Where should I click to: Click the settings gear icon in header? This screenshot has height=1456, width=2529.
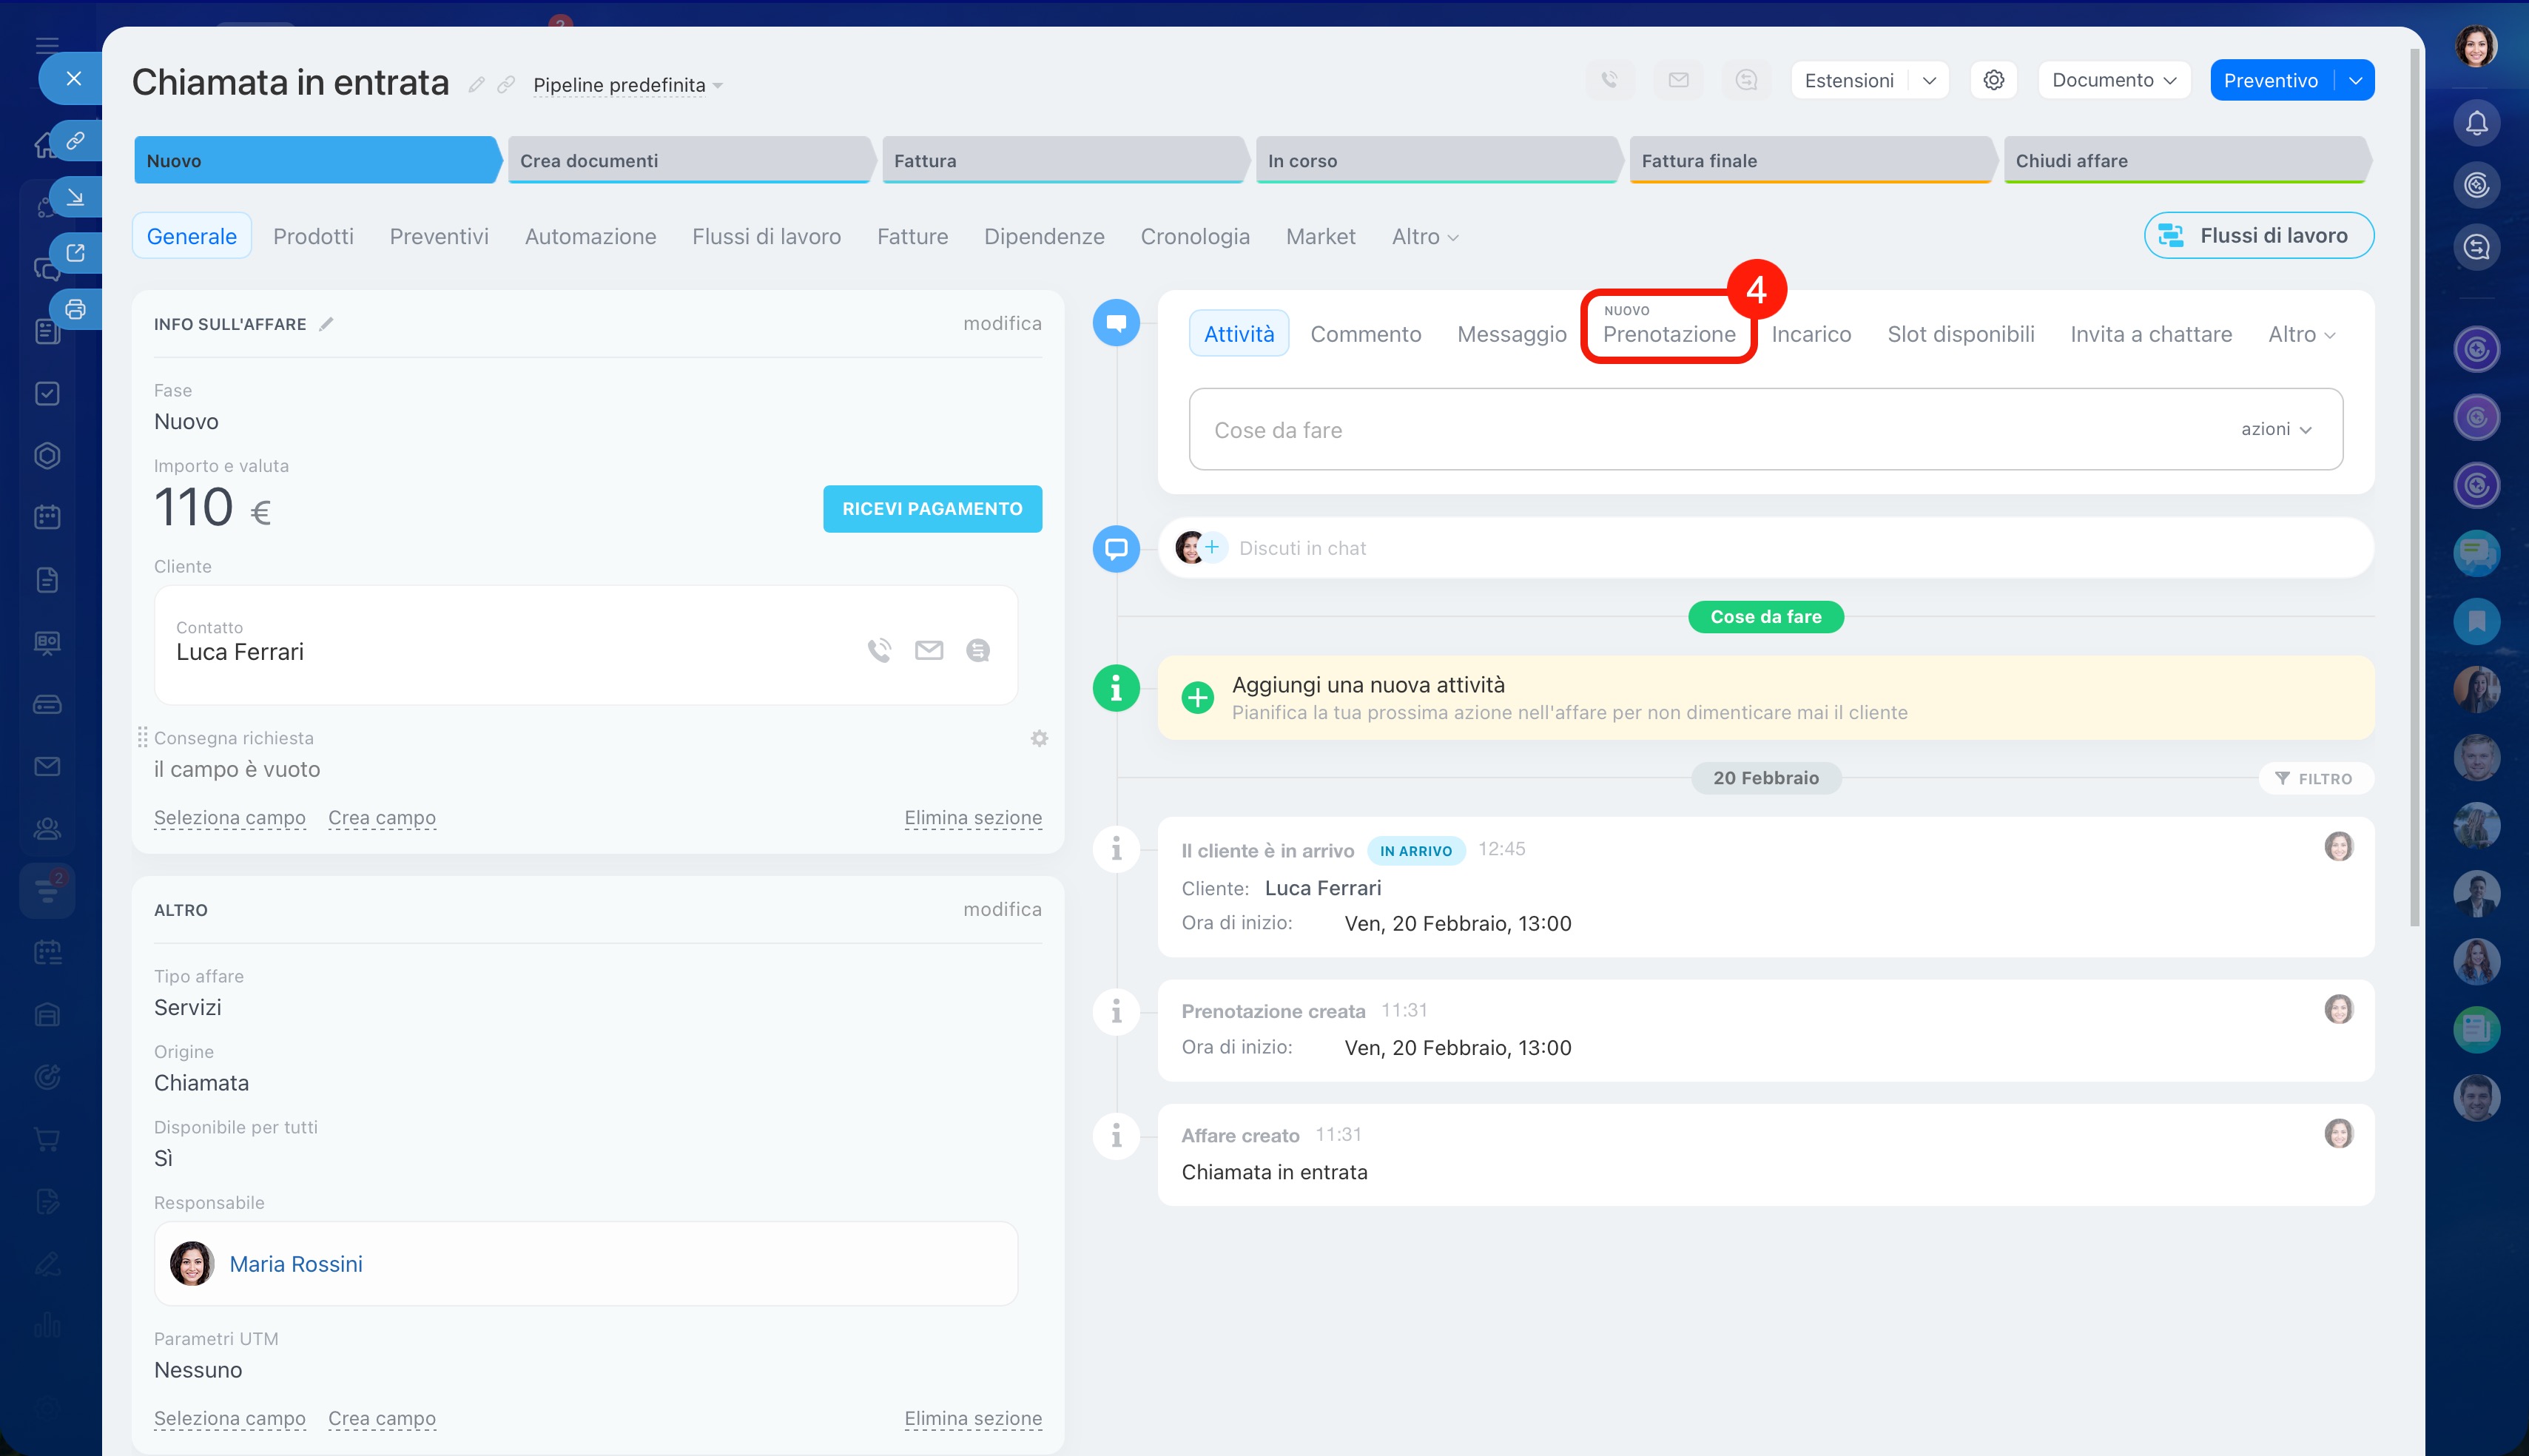[x=1993, y=80]
